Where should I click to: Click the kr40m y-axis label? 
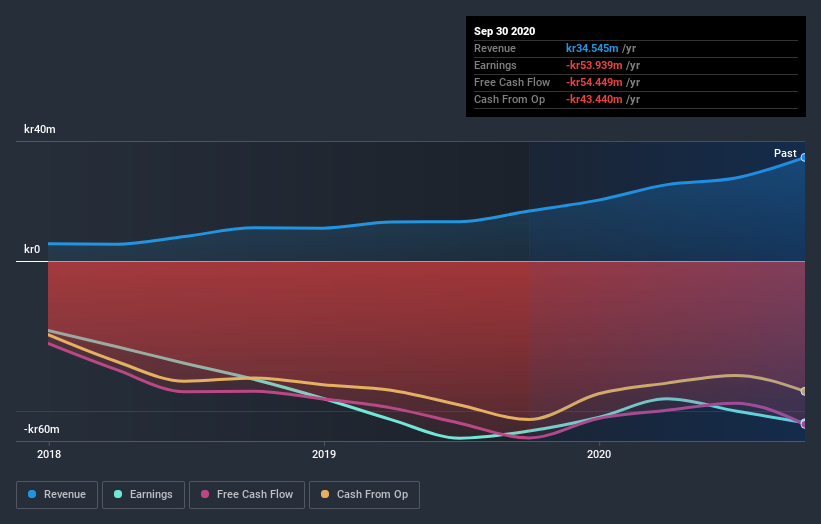(x=40, y=129)
